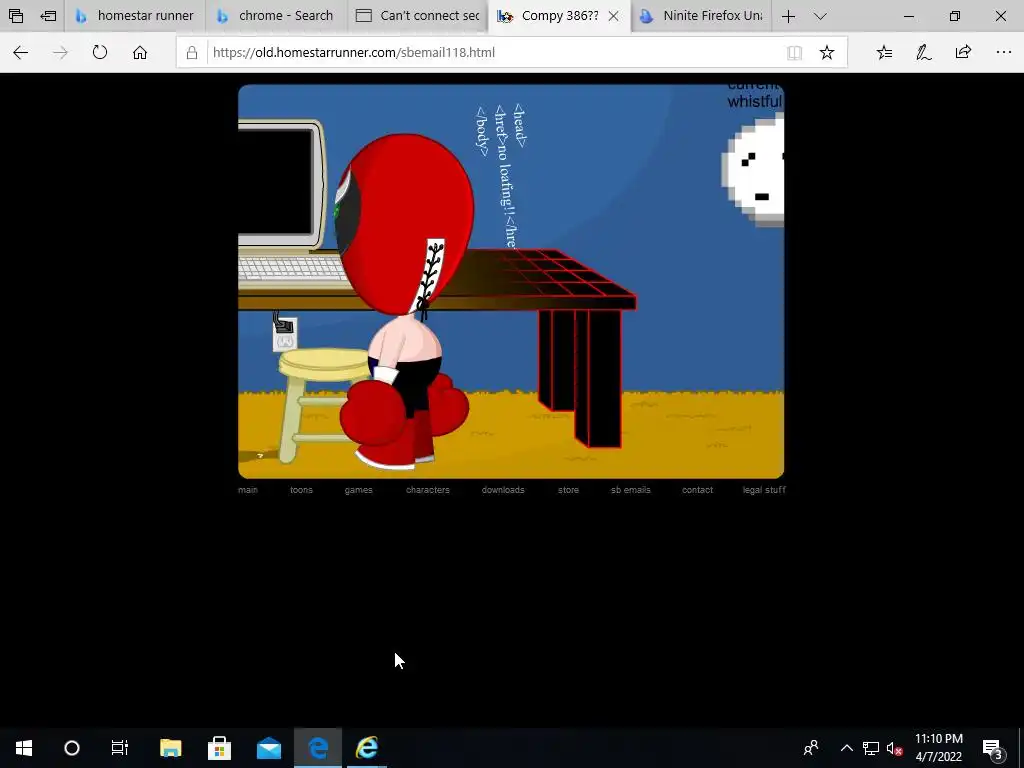Screen dimensions: 1024x768
Task: Open Settings and more menu
Action: coord(1004,52)
